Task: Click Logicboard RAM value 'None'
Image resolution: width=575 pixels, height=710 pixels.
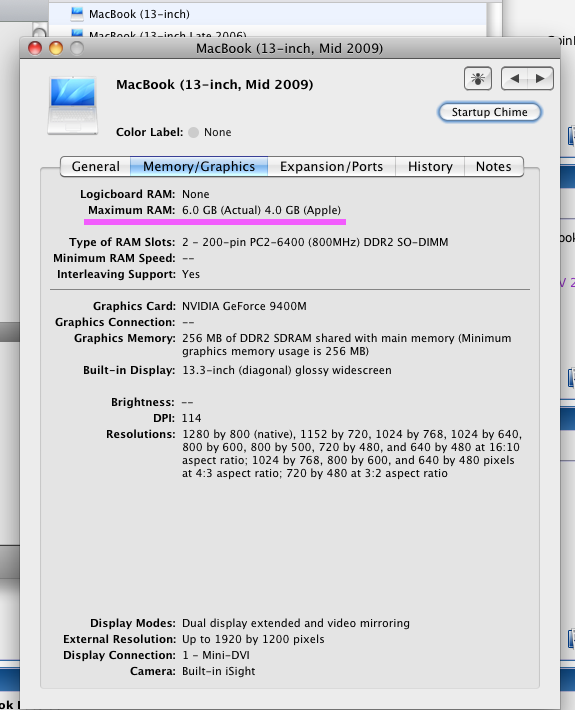Action: click(x=196, y=194)
